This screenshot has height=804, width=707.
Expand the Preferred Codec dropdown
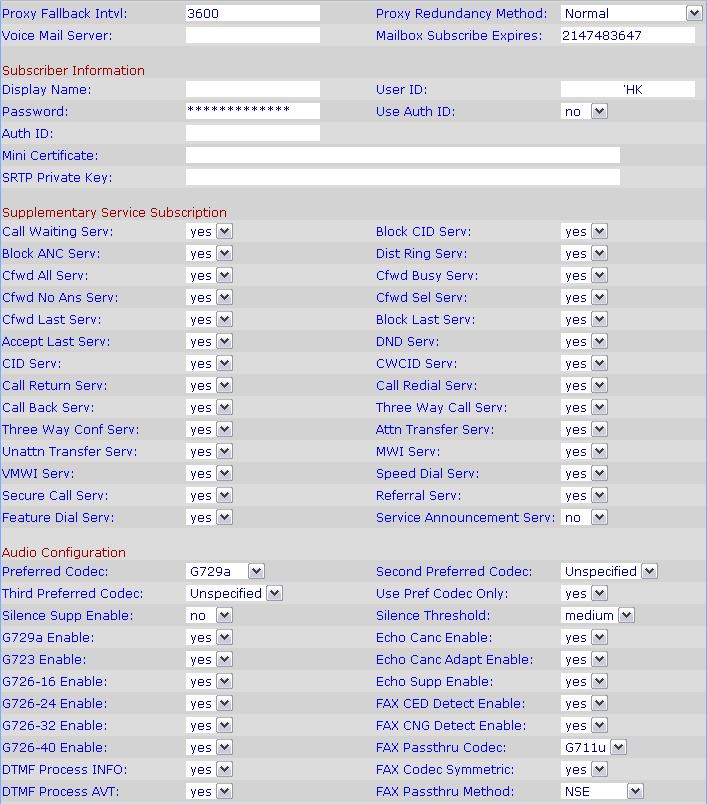[x=226, y=571]
